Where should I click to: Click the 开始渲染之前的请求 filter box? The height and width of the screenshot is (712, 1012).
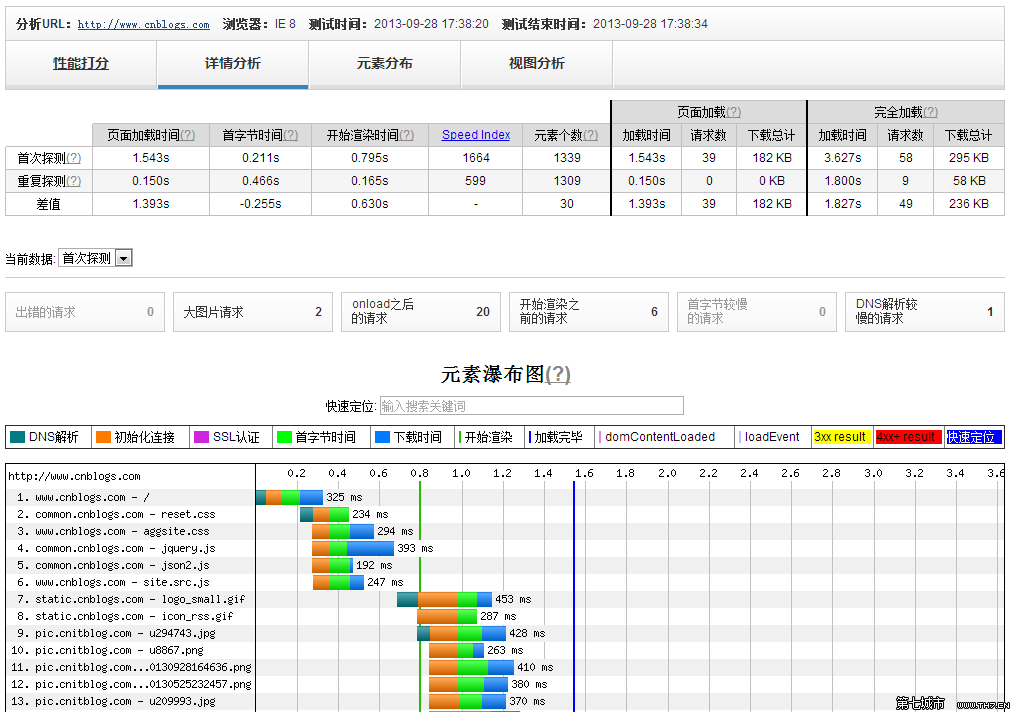pyautogui.click(x=586, y=312)
